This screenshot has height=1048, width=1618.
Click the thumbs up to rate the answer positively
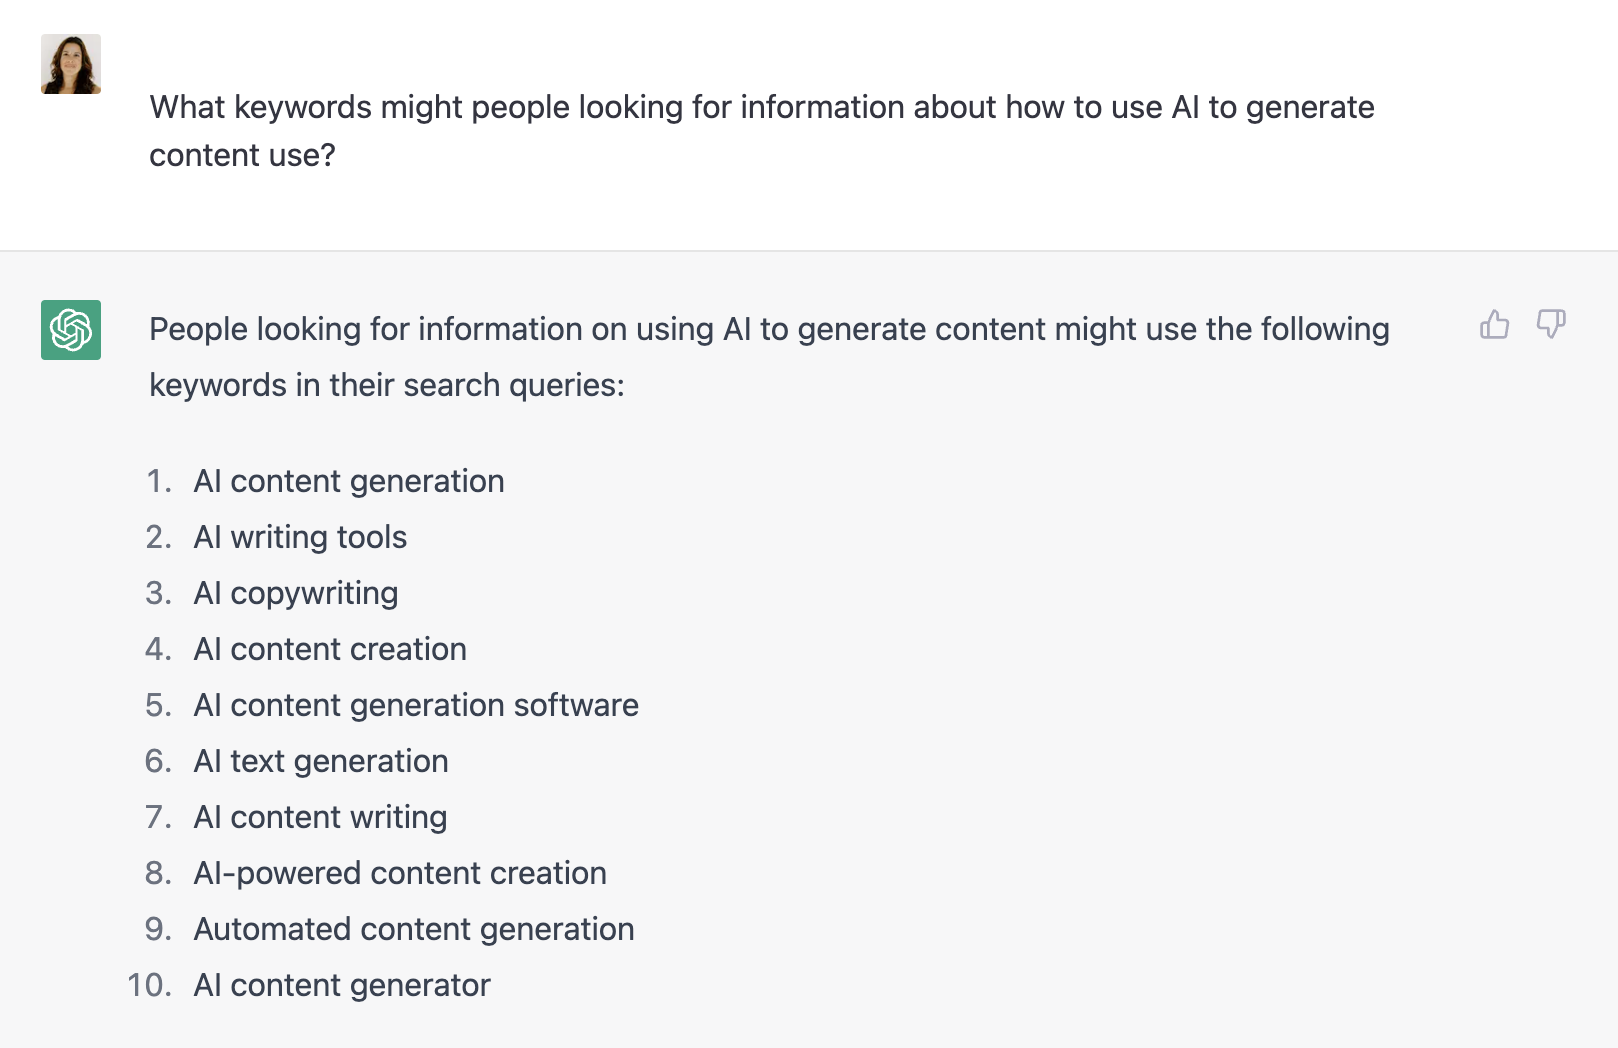(x=1494, y=324)
